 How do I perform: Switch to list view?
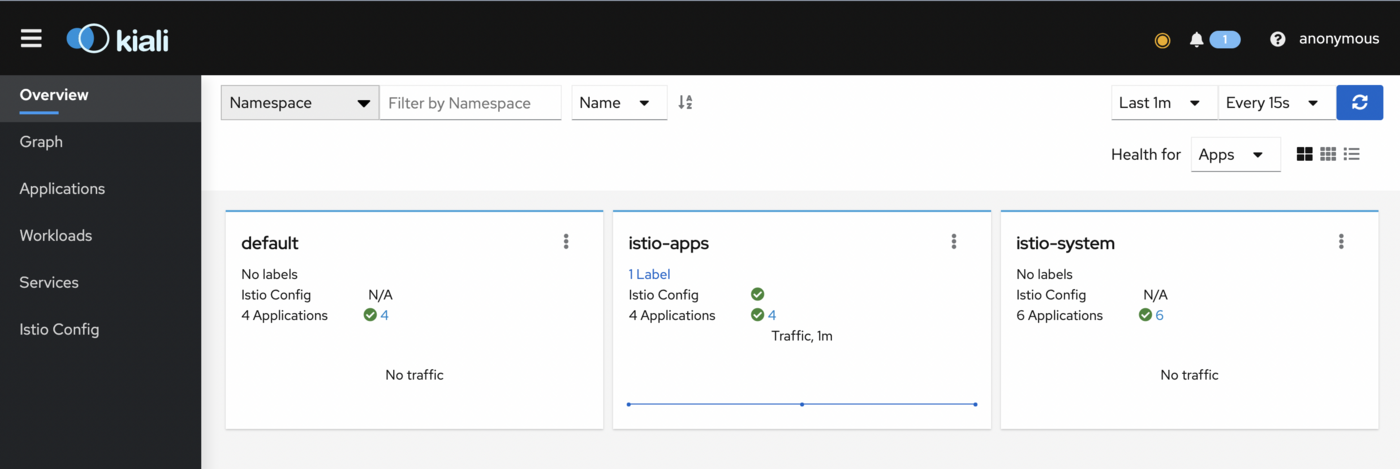1352,155
